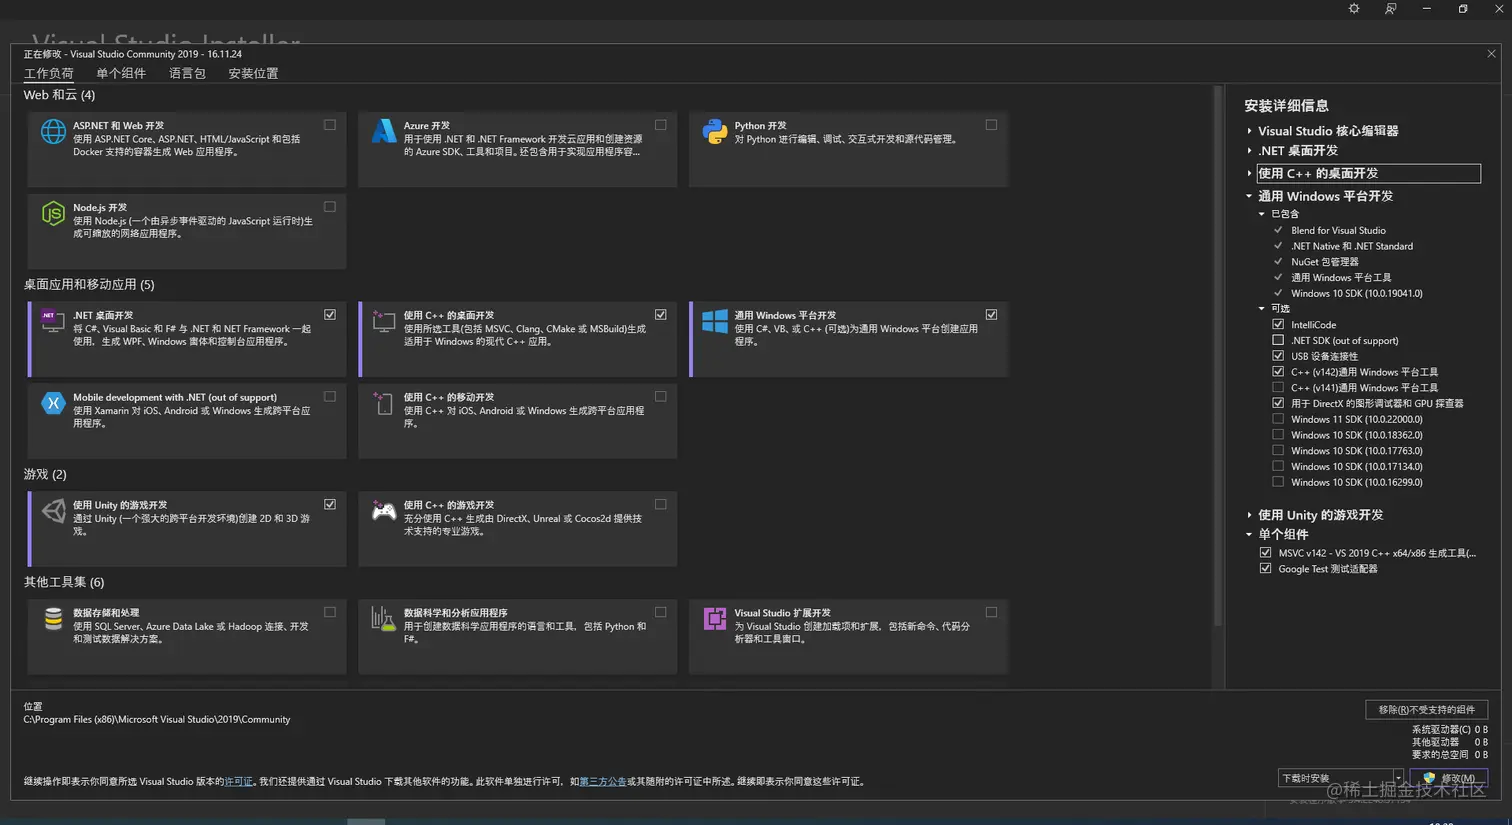Screen dimensions: 1512x825
Task: Check 使用 C++ 的游戏开发 workload
Action: tap(661, 505)
